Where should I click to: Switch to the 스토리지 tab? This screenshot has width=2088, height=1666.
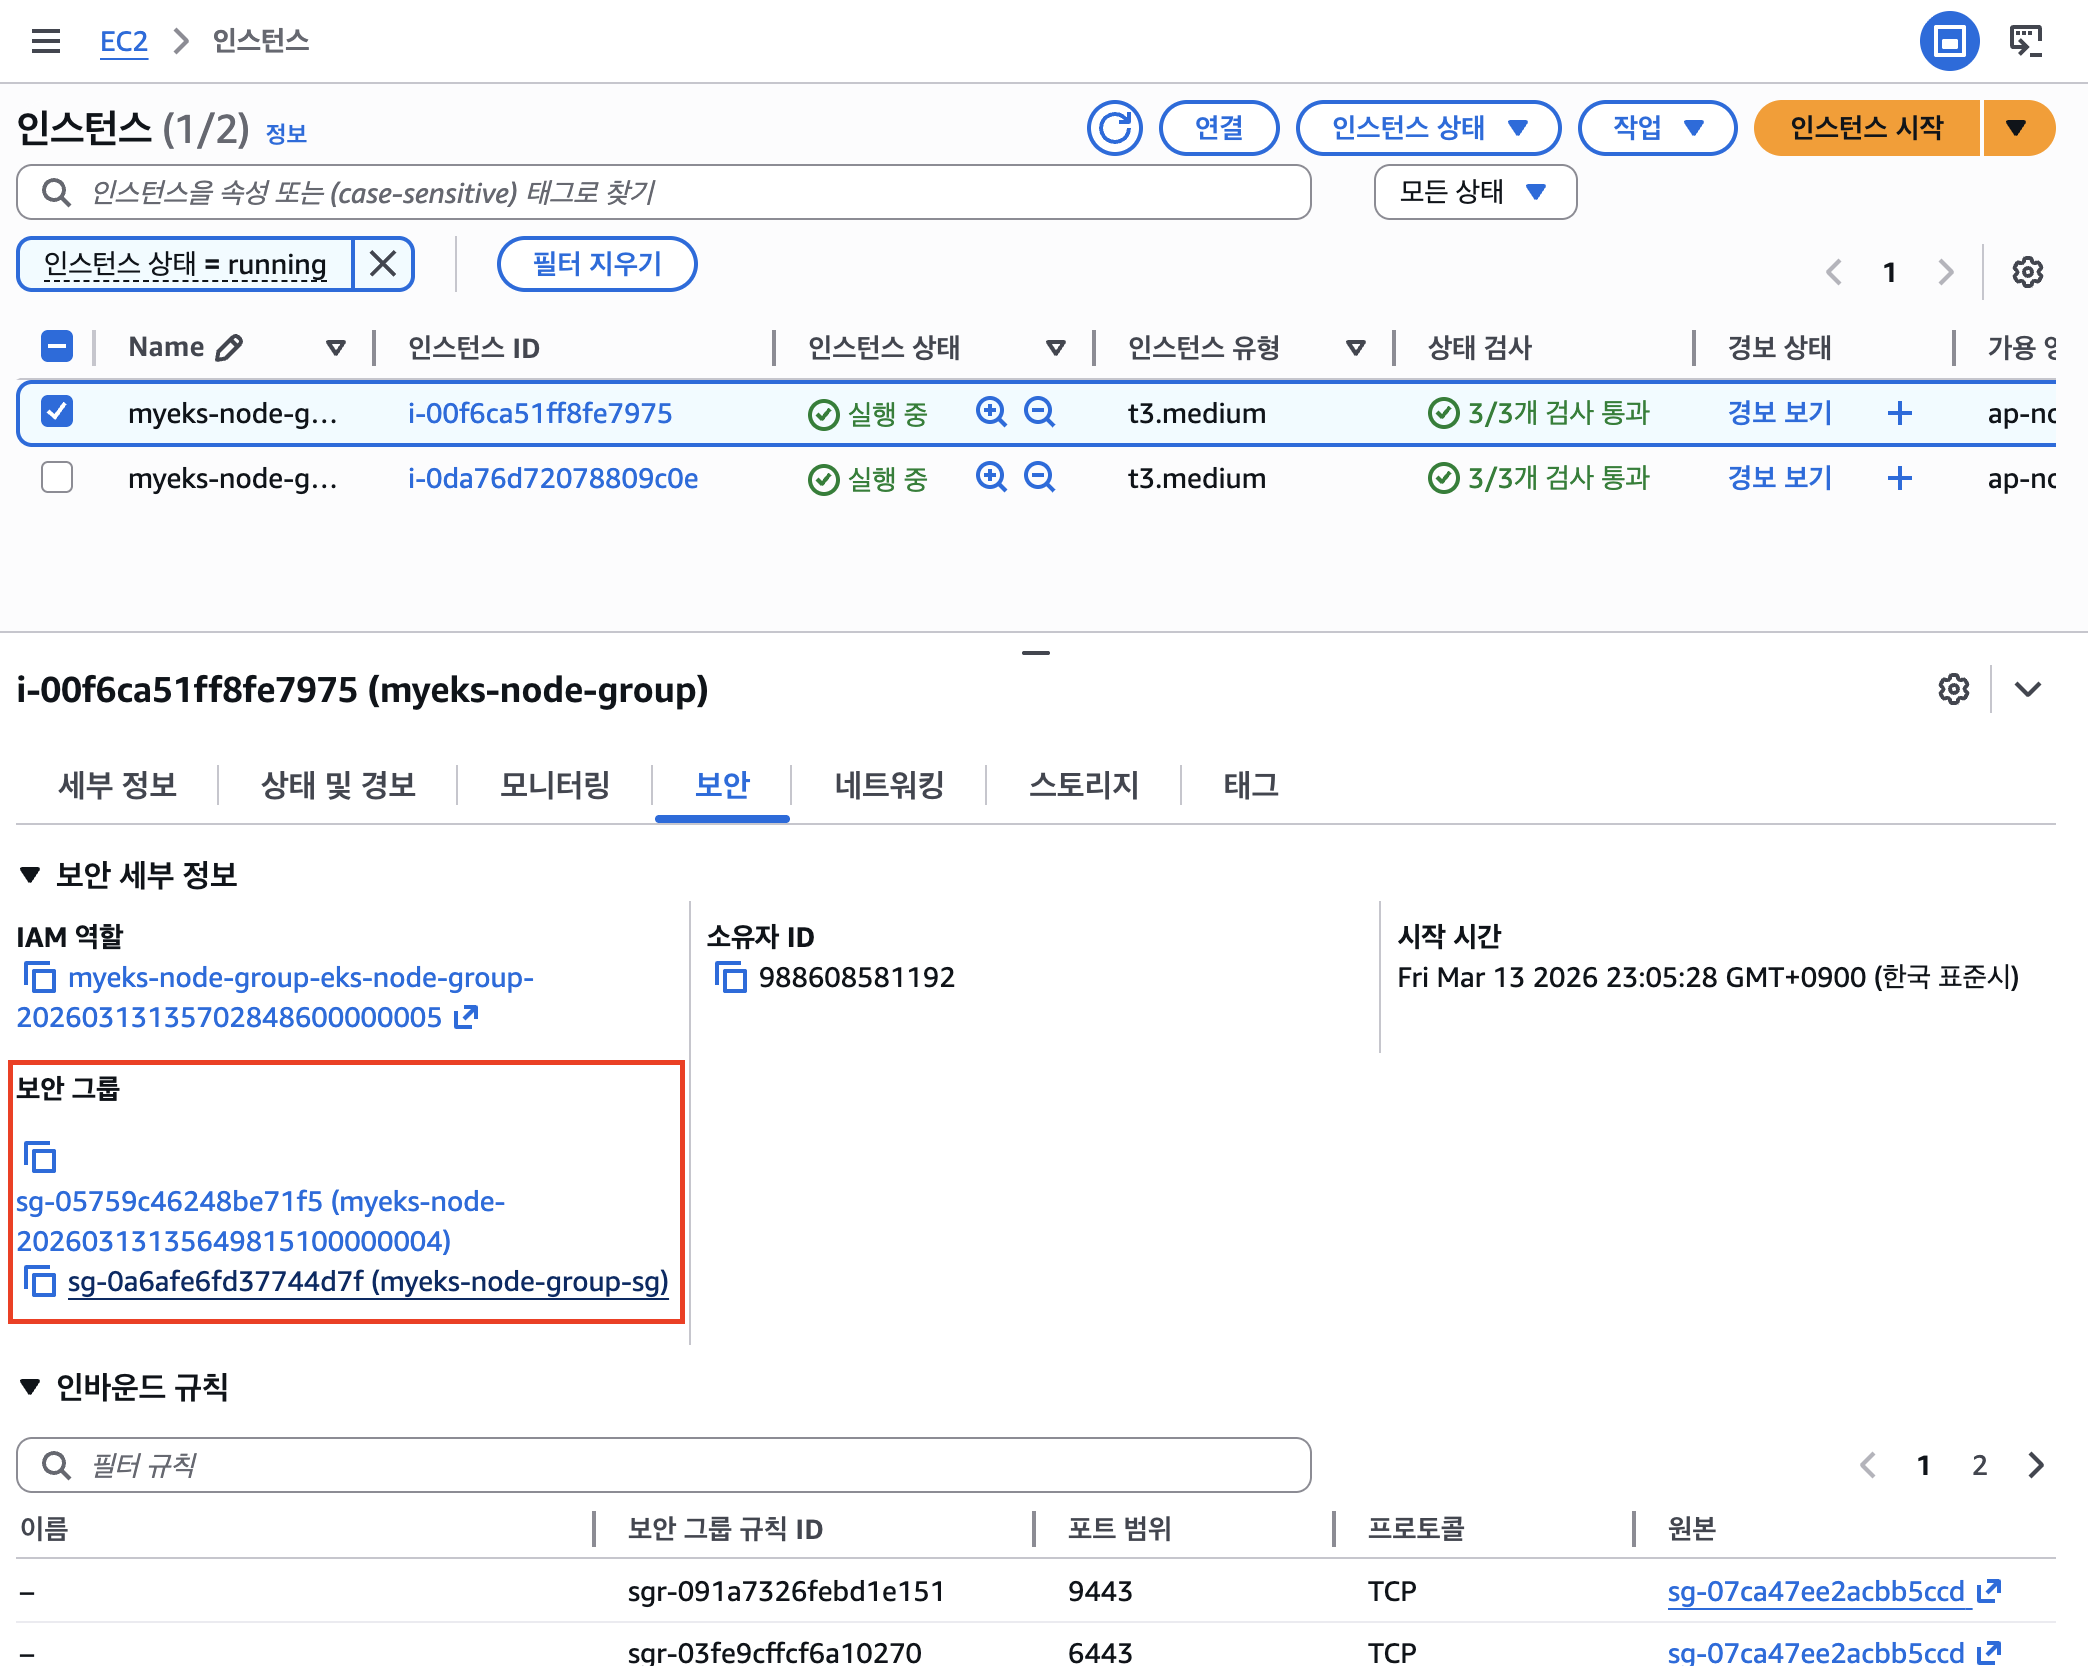(x=1086, y=786)
